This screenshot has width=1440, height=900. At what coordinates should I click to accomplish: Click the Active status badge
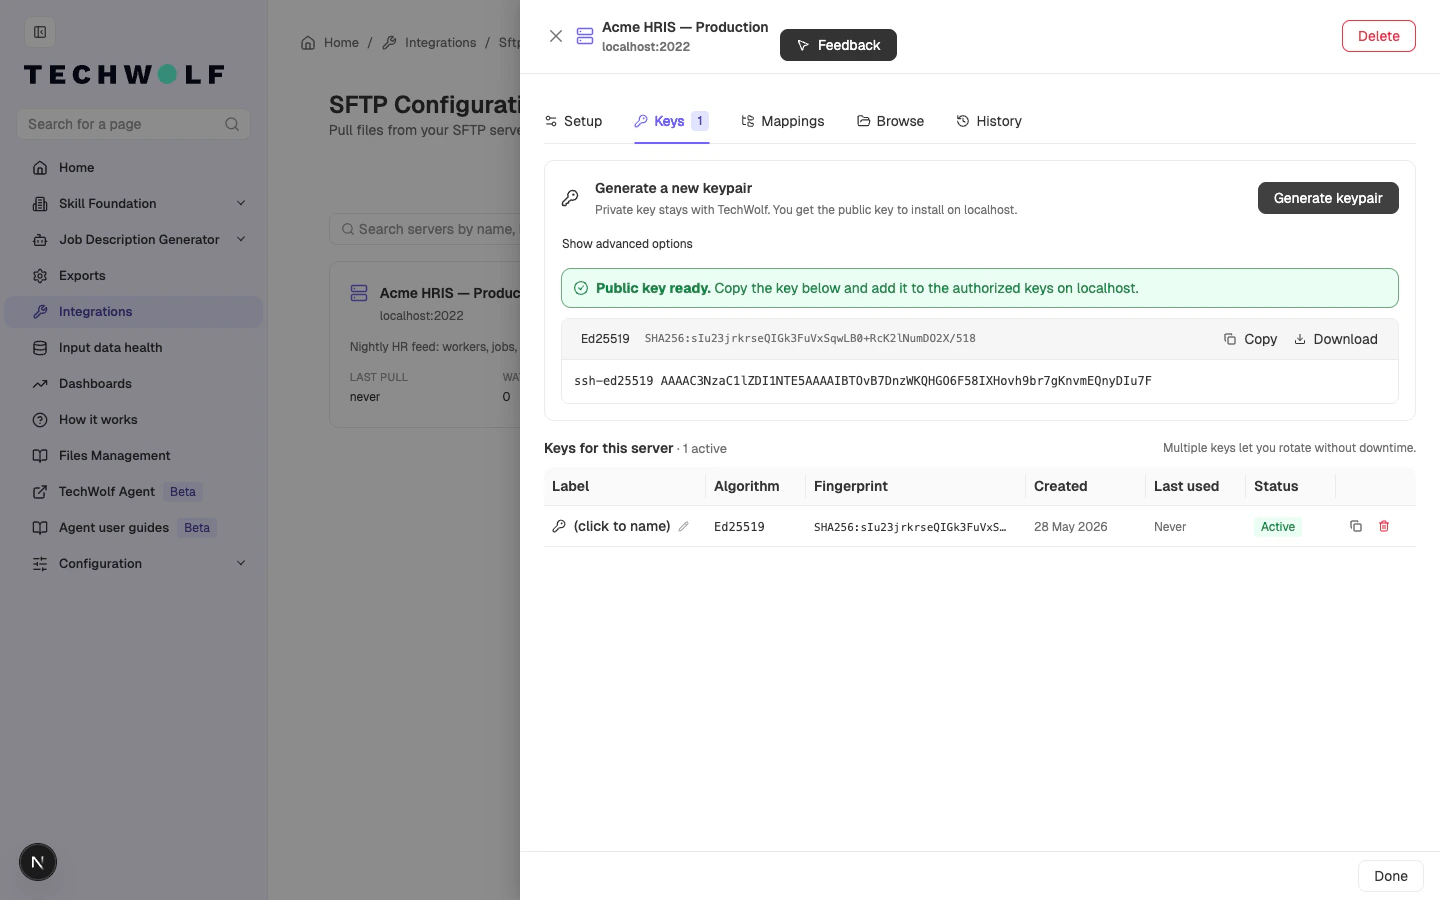click(1277, 527)
